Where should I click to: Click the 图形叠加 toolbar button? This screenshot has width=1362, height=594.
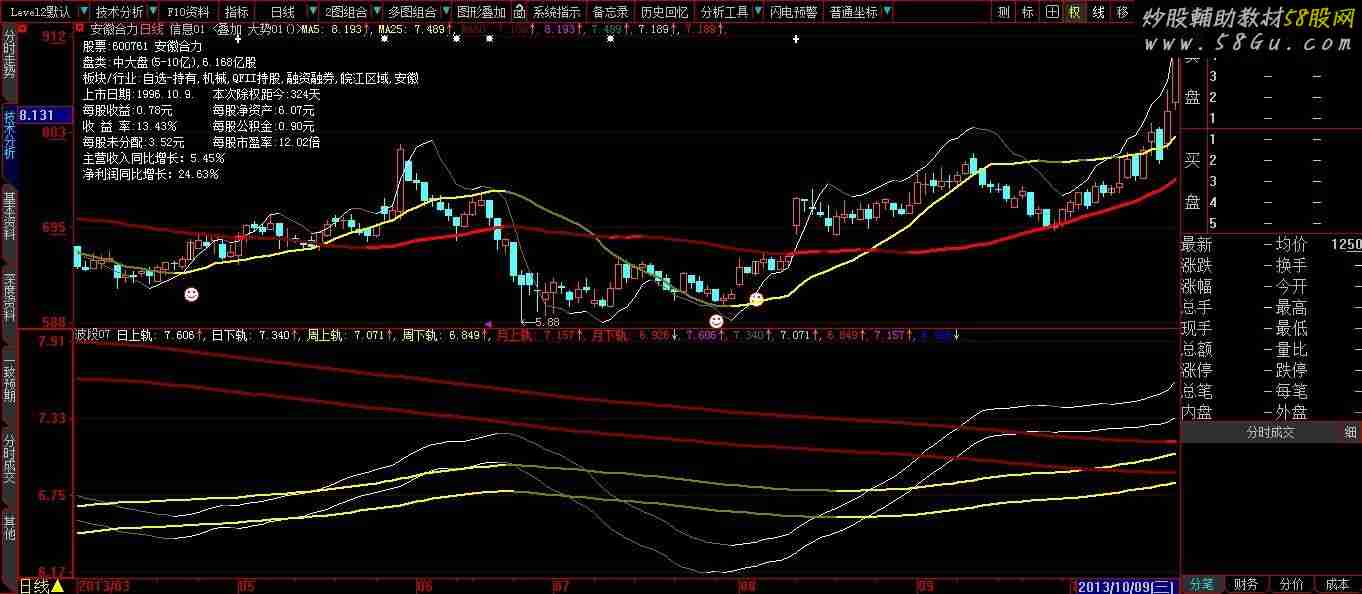tap(482, 12)
